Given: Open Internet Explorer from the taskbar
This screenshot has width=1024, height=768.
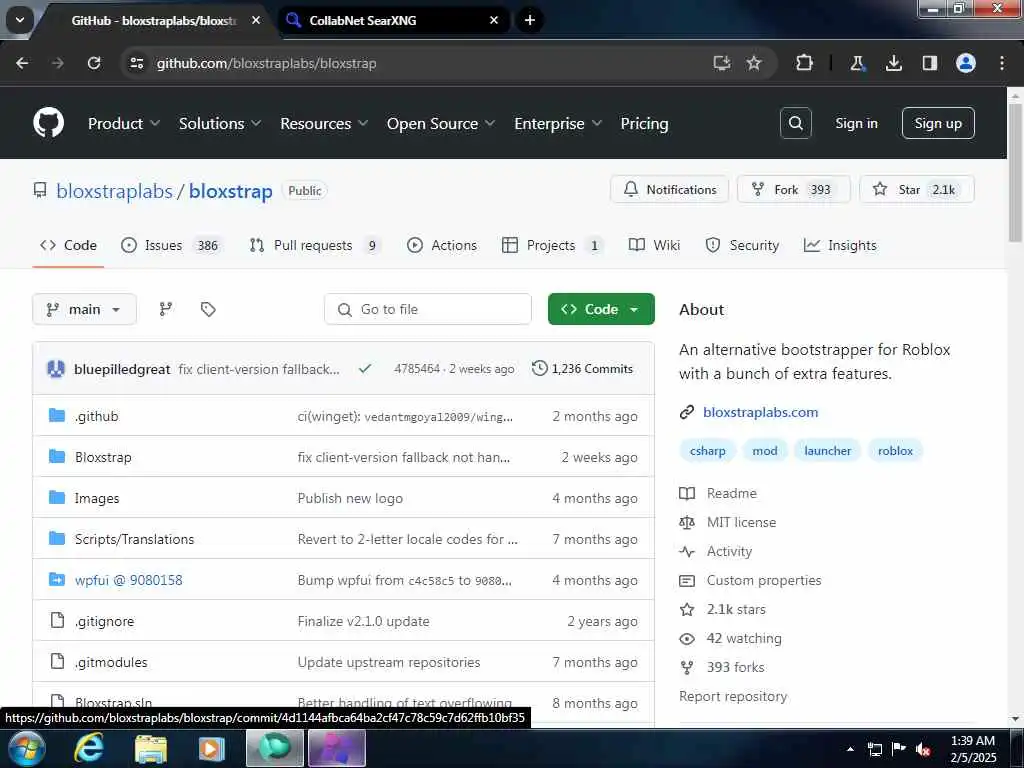Looking at the screenshot, I should click(89, 748).
